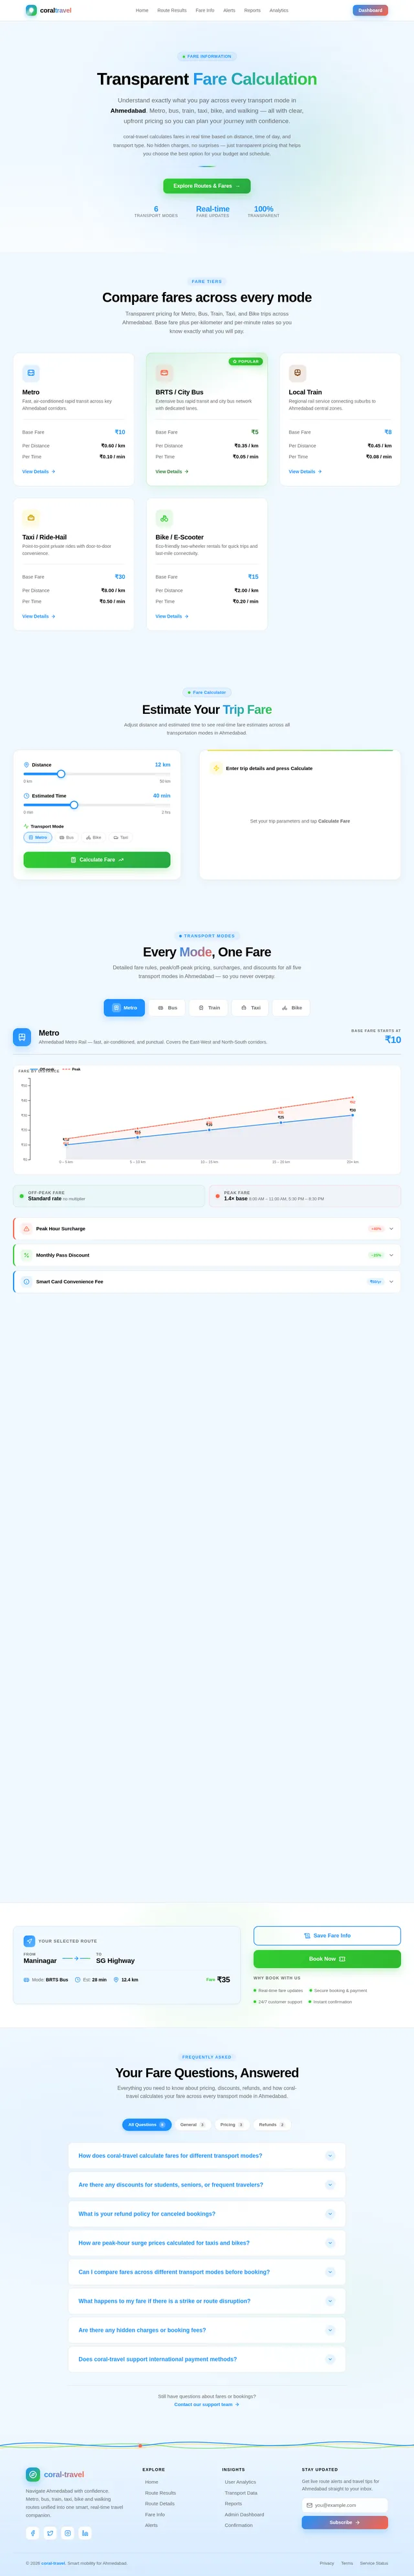The height and width of the screenshot is (2576, 414).
Task: Click the Subscribe button in the footer
Action: coord(344,2522)
